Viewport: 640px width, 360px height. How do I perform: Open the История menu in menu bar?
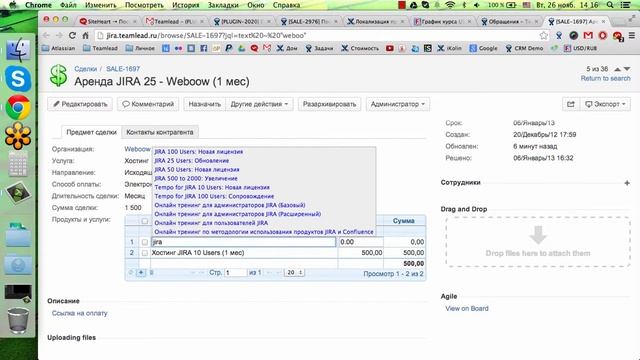click(x=185, y=5)
